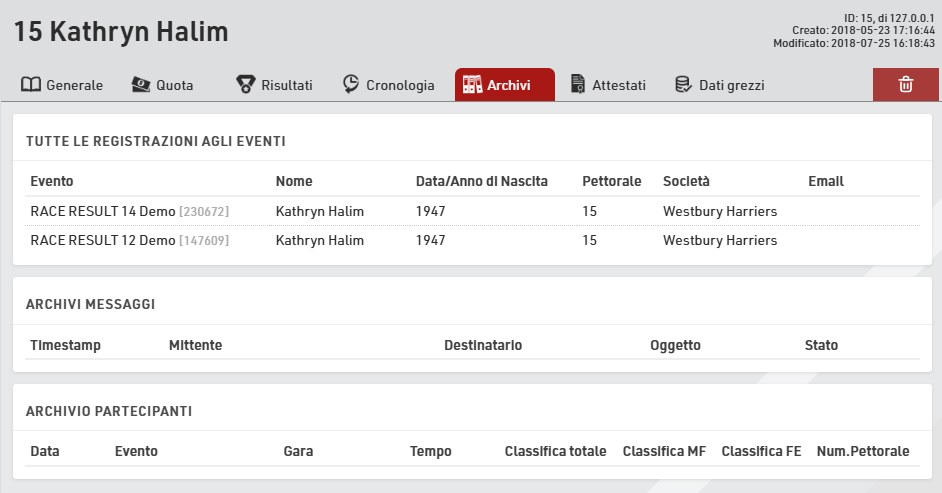942x493 pixels.
Task: Click the Timestamp column header in messages
Action: click(x=65, y=345)
